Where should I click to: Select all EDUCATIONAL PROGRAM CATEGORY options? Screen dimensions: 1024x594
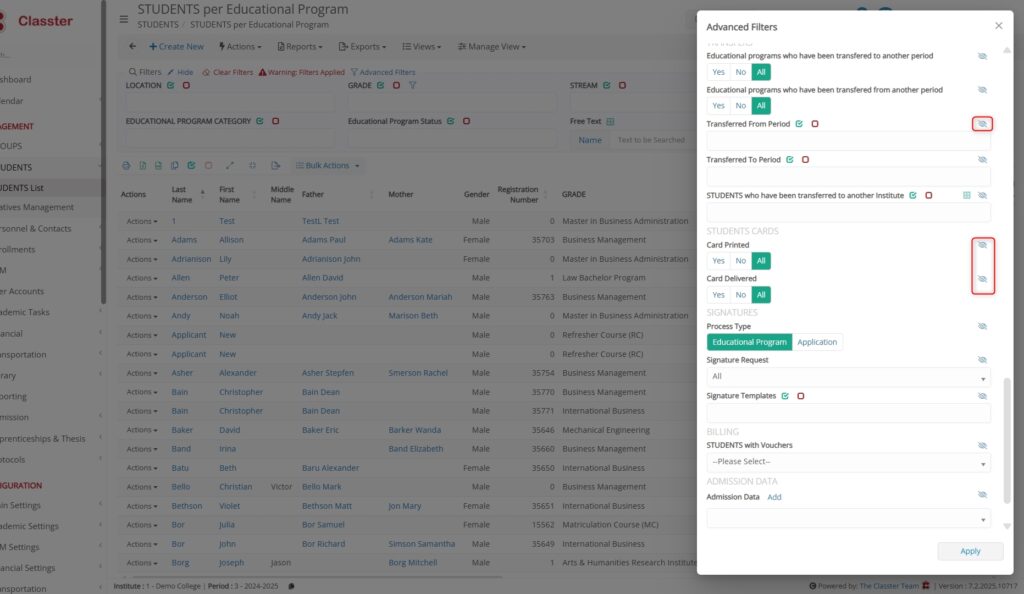pos(260,121)
